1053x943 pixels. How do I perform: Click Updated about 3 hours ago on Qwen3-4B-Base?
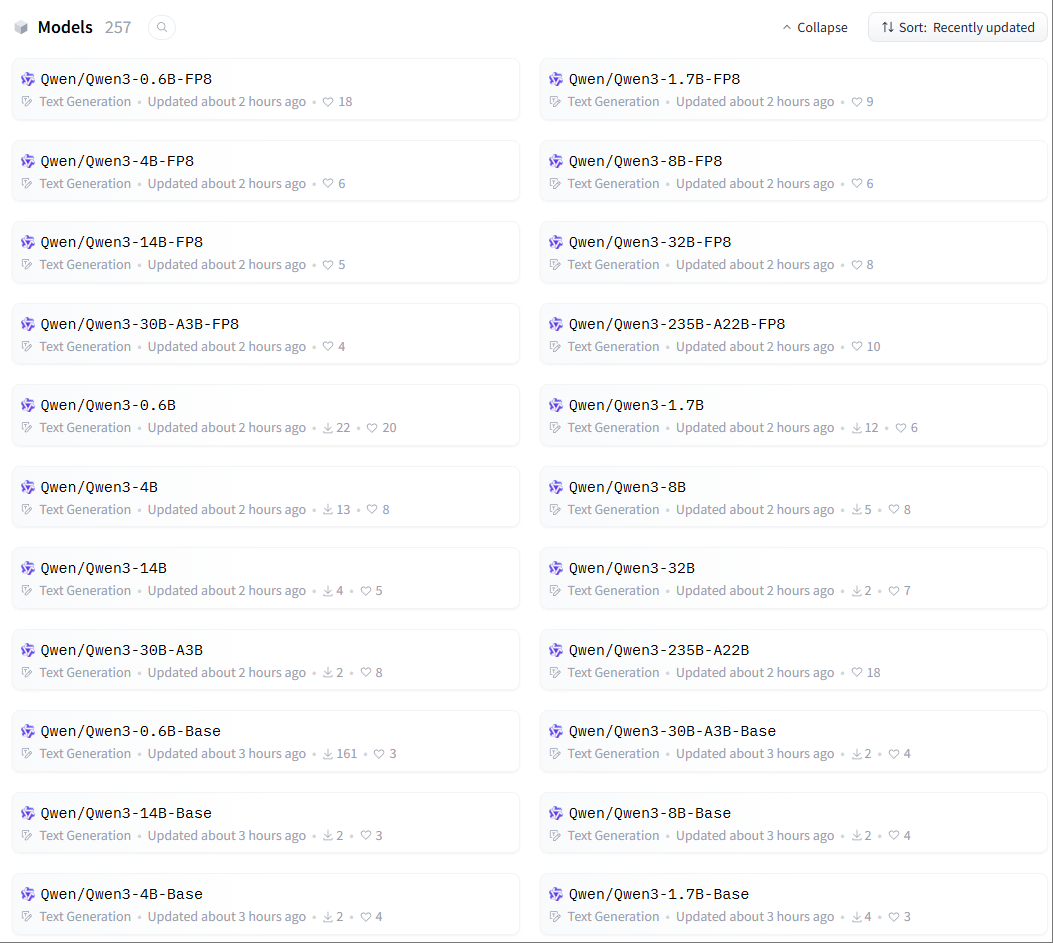[227, 917]
